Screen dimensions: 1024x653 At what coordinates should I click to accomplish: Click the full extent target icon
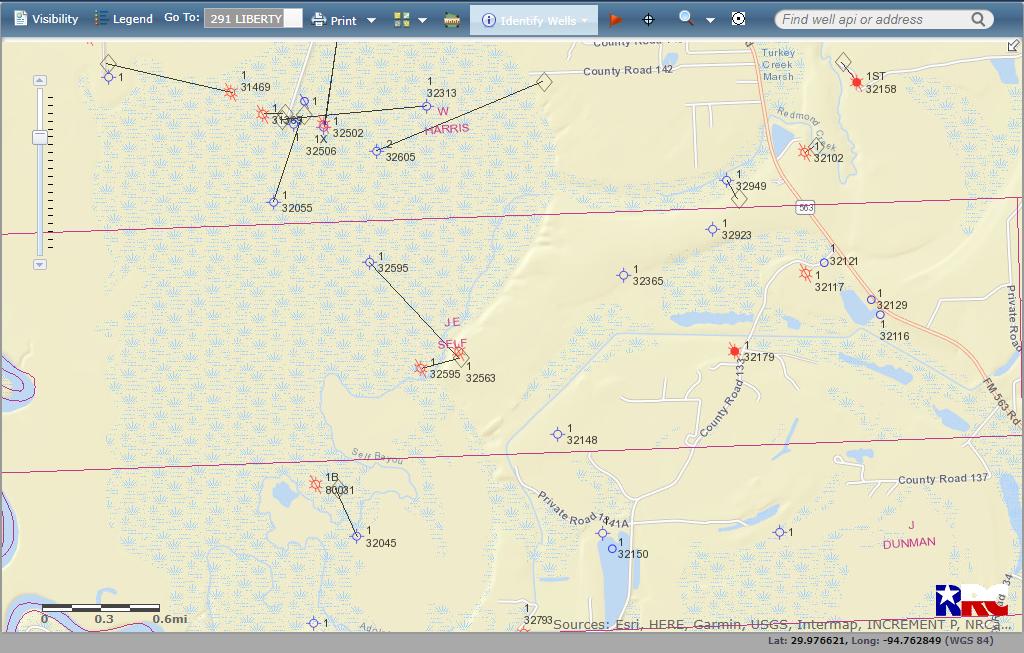(738, 19)
